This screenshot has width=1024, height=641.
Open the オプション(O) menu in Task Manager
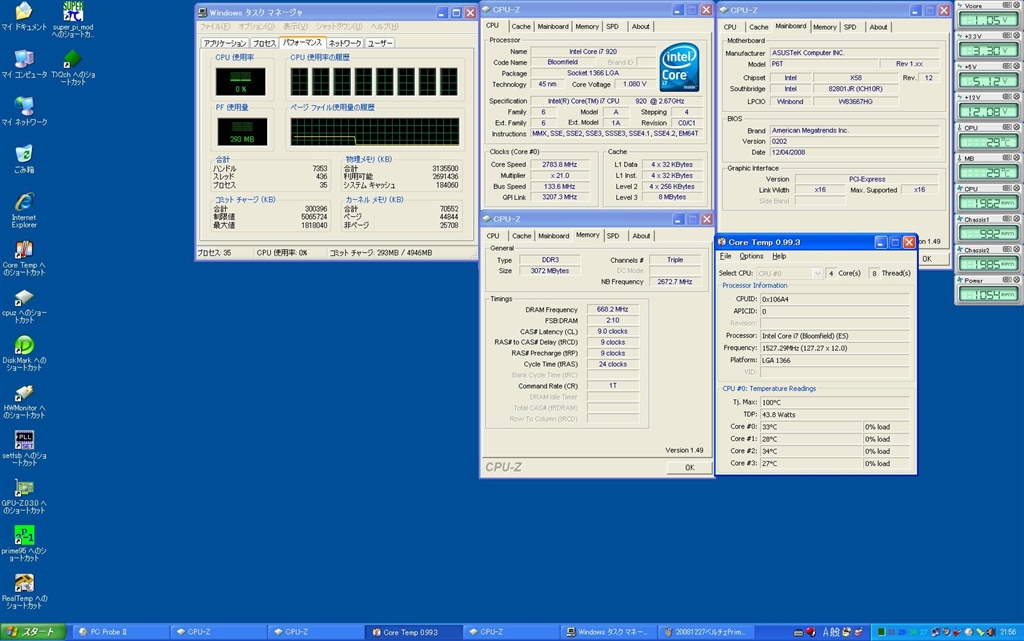[256, 27]
